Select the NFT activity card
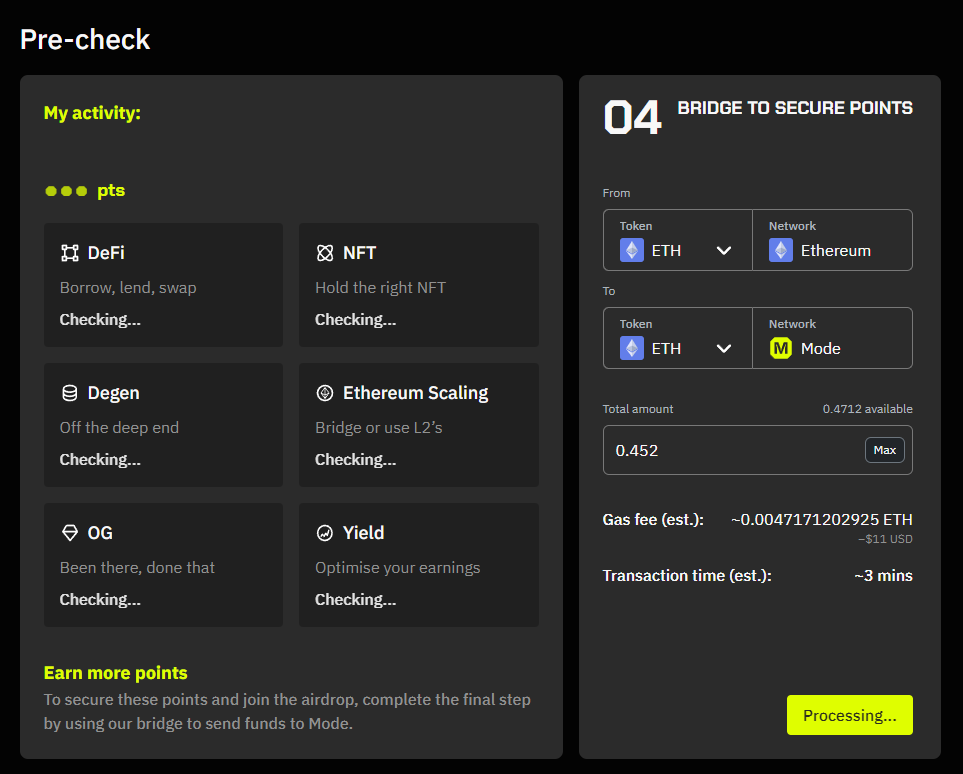 pos(419,285)
